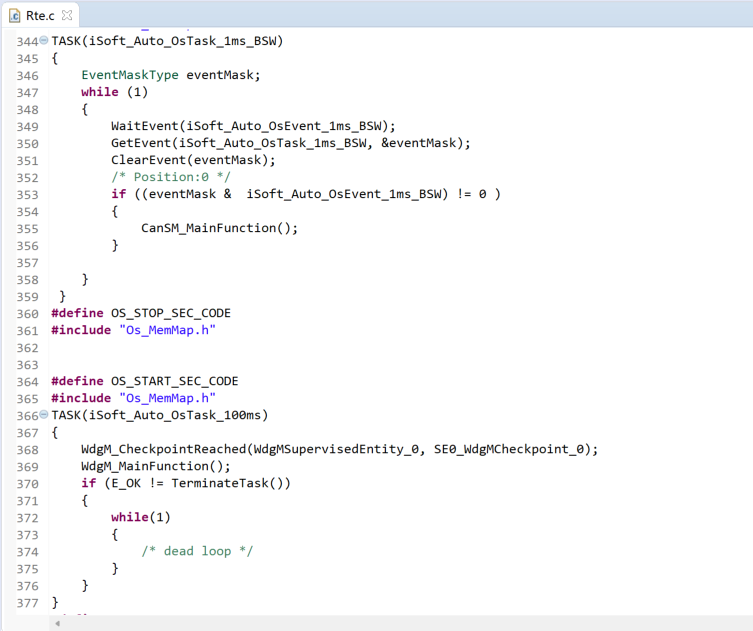This screenshot has width=753, height=631.
Task: Collapse the TASK block at line 344
Action: click(x=44, y=40)
